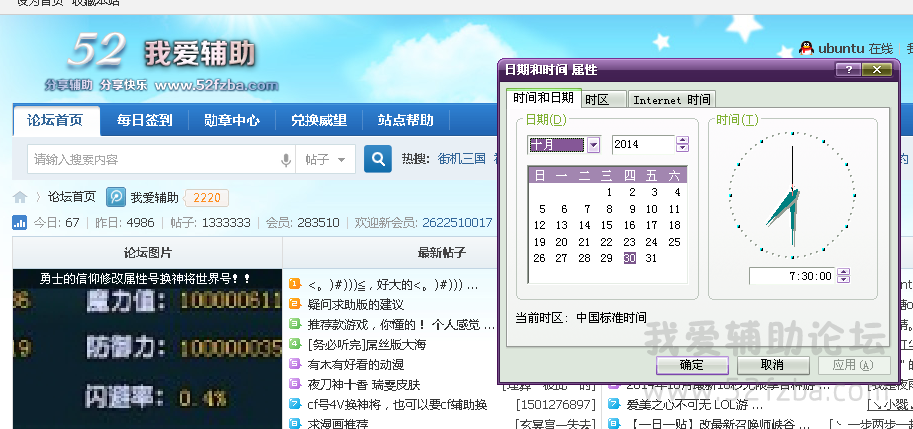The width and height of the screenshot is (913, 429).
Task: Open the post 疑问求助版的建议
Action: (355, 304)
